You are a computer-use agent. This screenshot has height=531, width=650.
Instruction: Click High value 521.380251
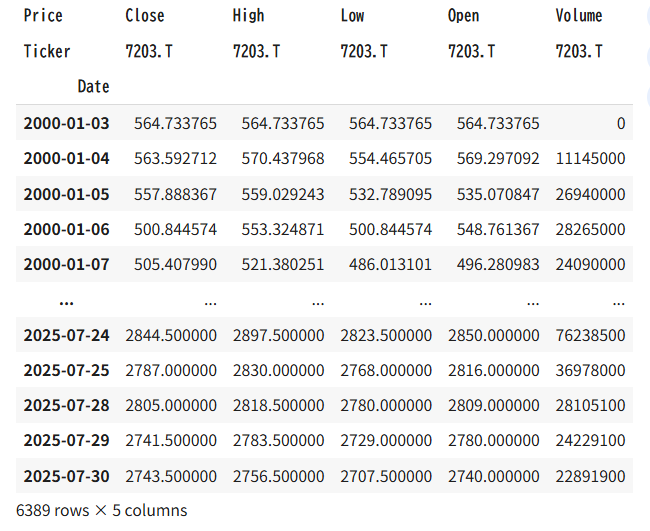(283, 264)
